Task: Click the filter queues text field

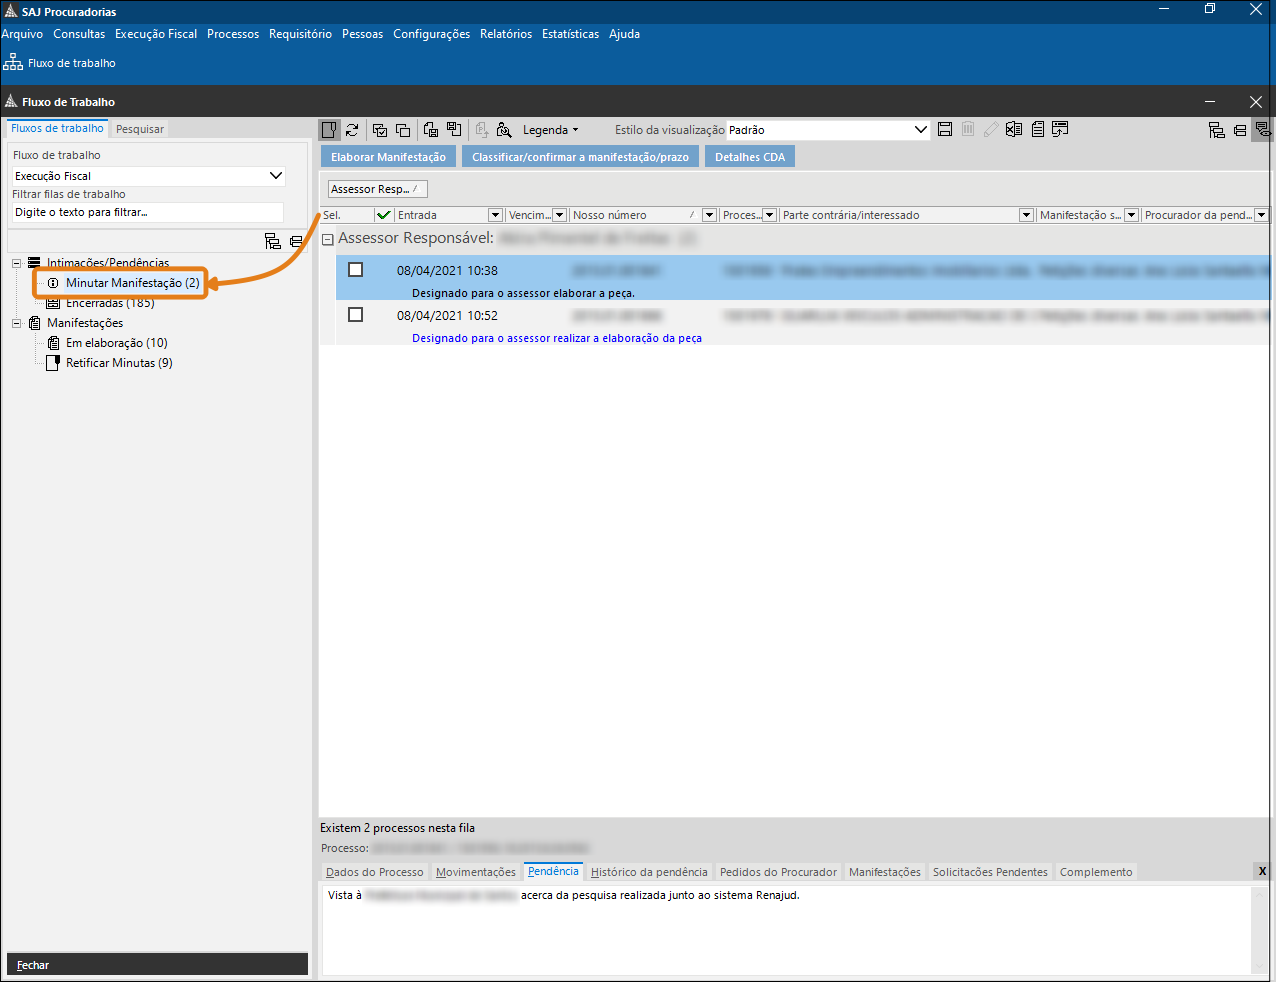Action: [x=147, y=212]
